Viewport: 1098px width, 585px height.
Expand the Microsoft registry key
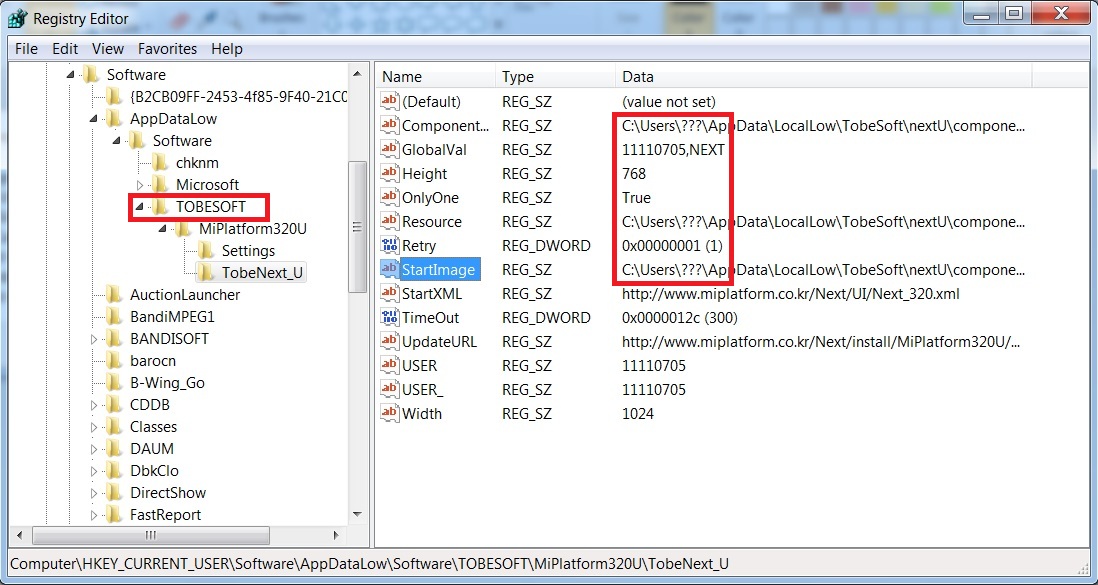[x=141, y=185]
